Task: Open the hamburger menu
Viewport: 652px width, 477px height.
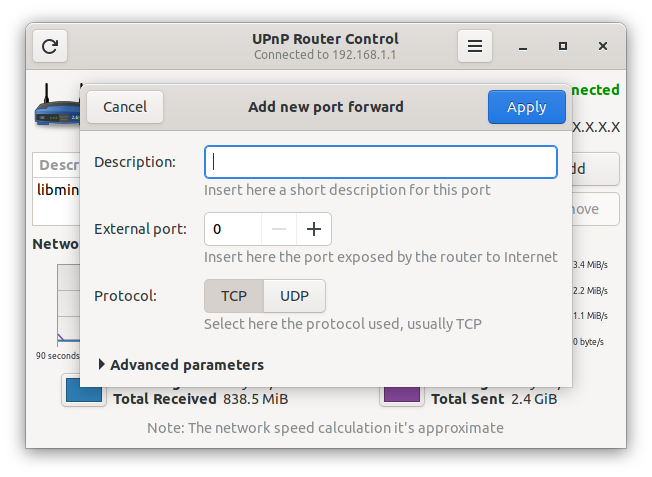Action: pos(475,46)
